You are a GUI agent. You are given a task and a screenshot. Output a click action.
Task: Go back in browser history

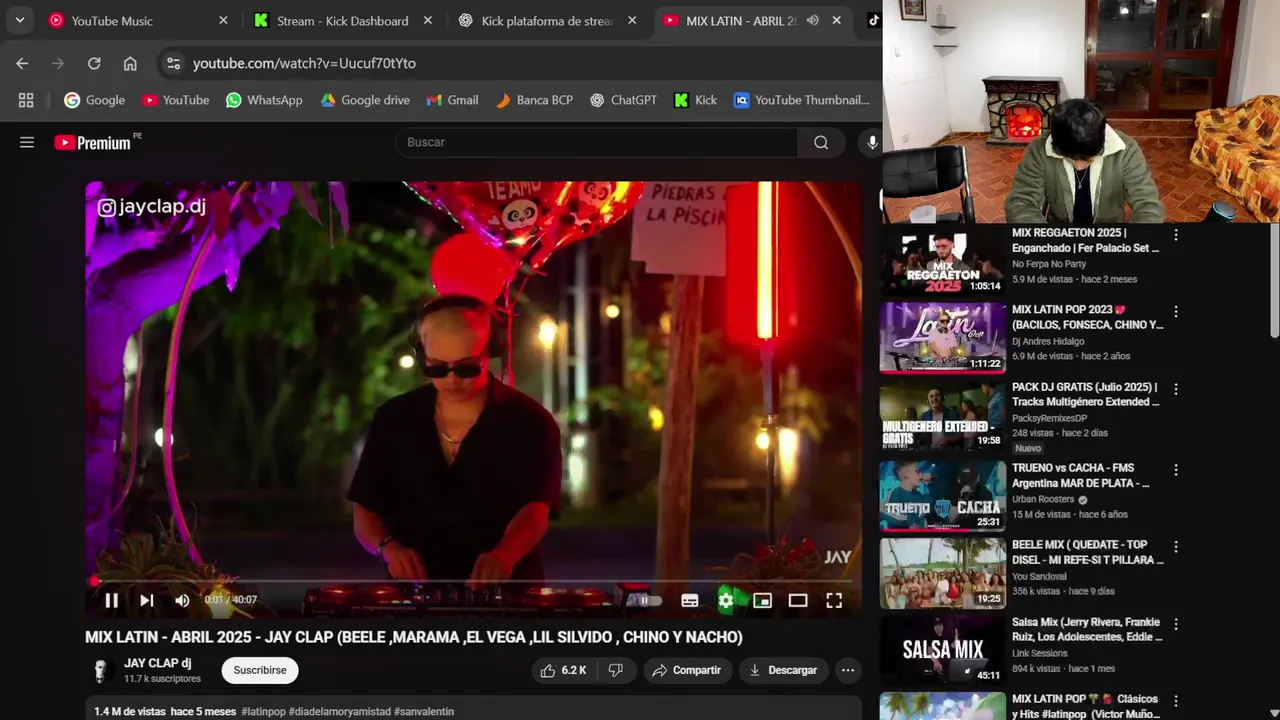pyautogui.click(x=22, y=63)
